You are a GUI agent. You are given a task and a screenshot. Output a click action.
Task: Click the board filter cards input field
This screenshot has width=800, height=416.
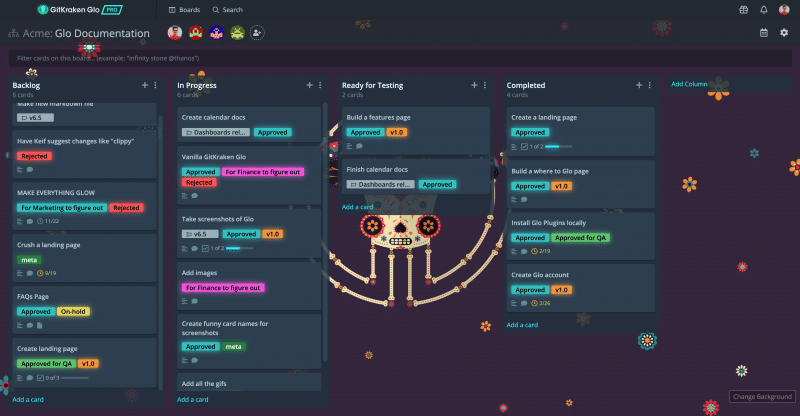coord(400,58)
